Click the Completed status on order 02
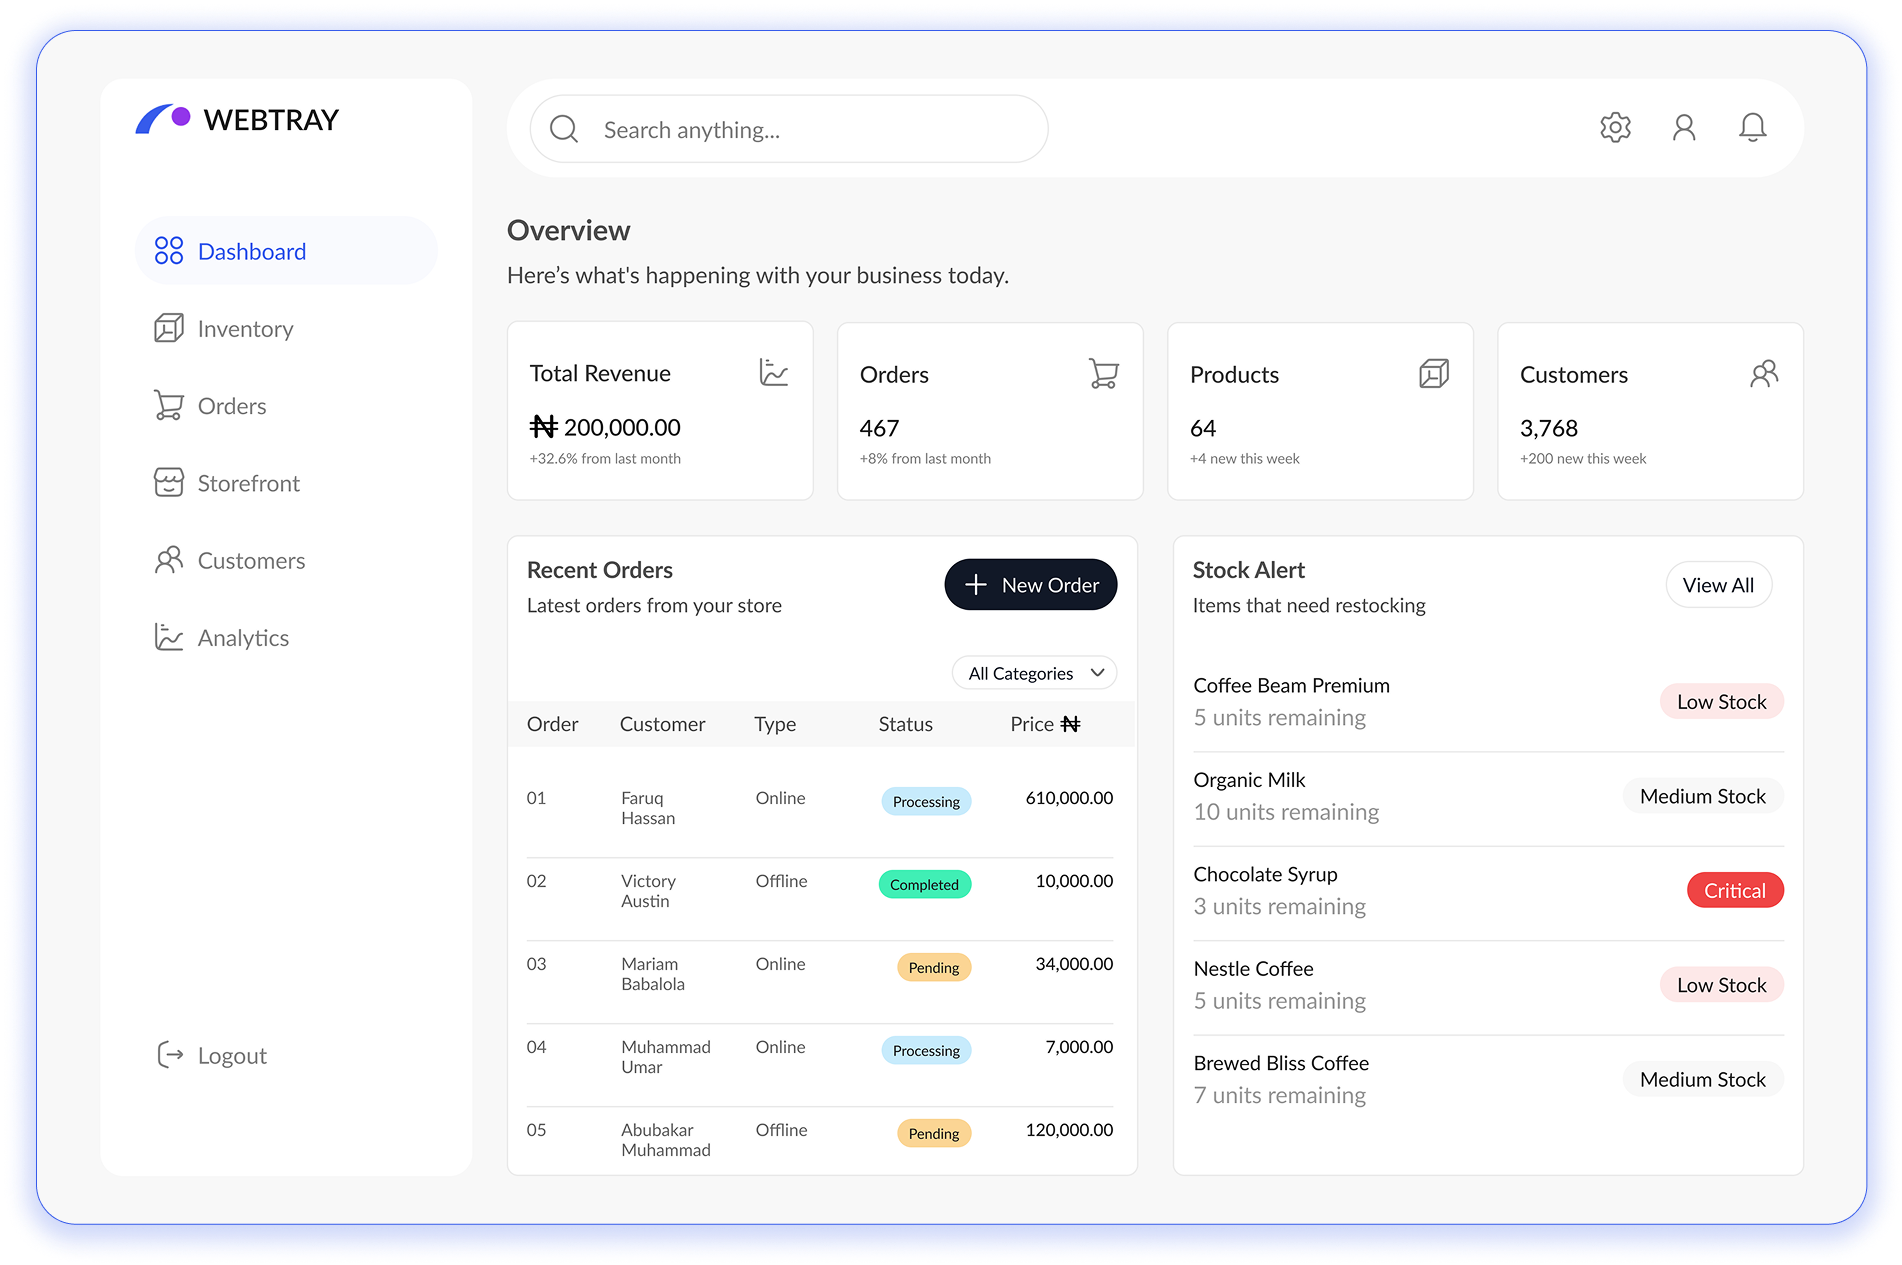Viewport: 1902px width, 1265px height. (924, 885)
